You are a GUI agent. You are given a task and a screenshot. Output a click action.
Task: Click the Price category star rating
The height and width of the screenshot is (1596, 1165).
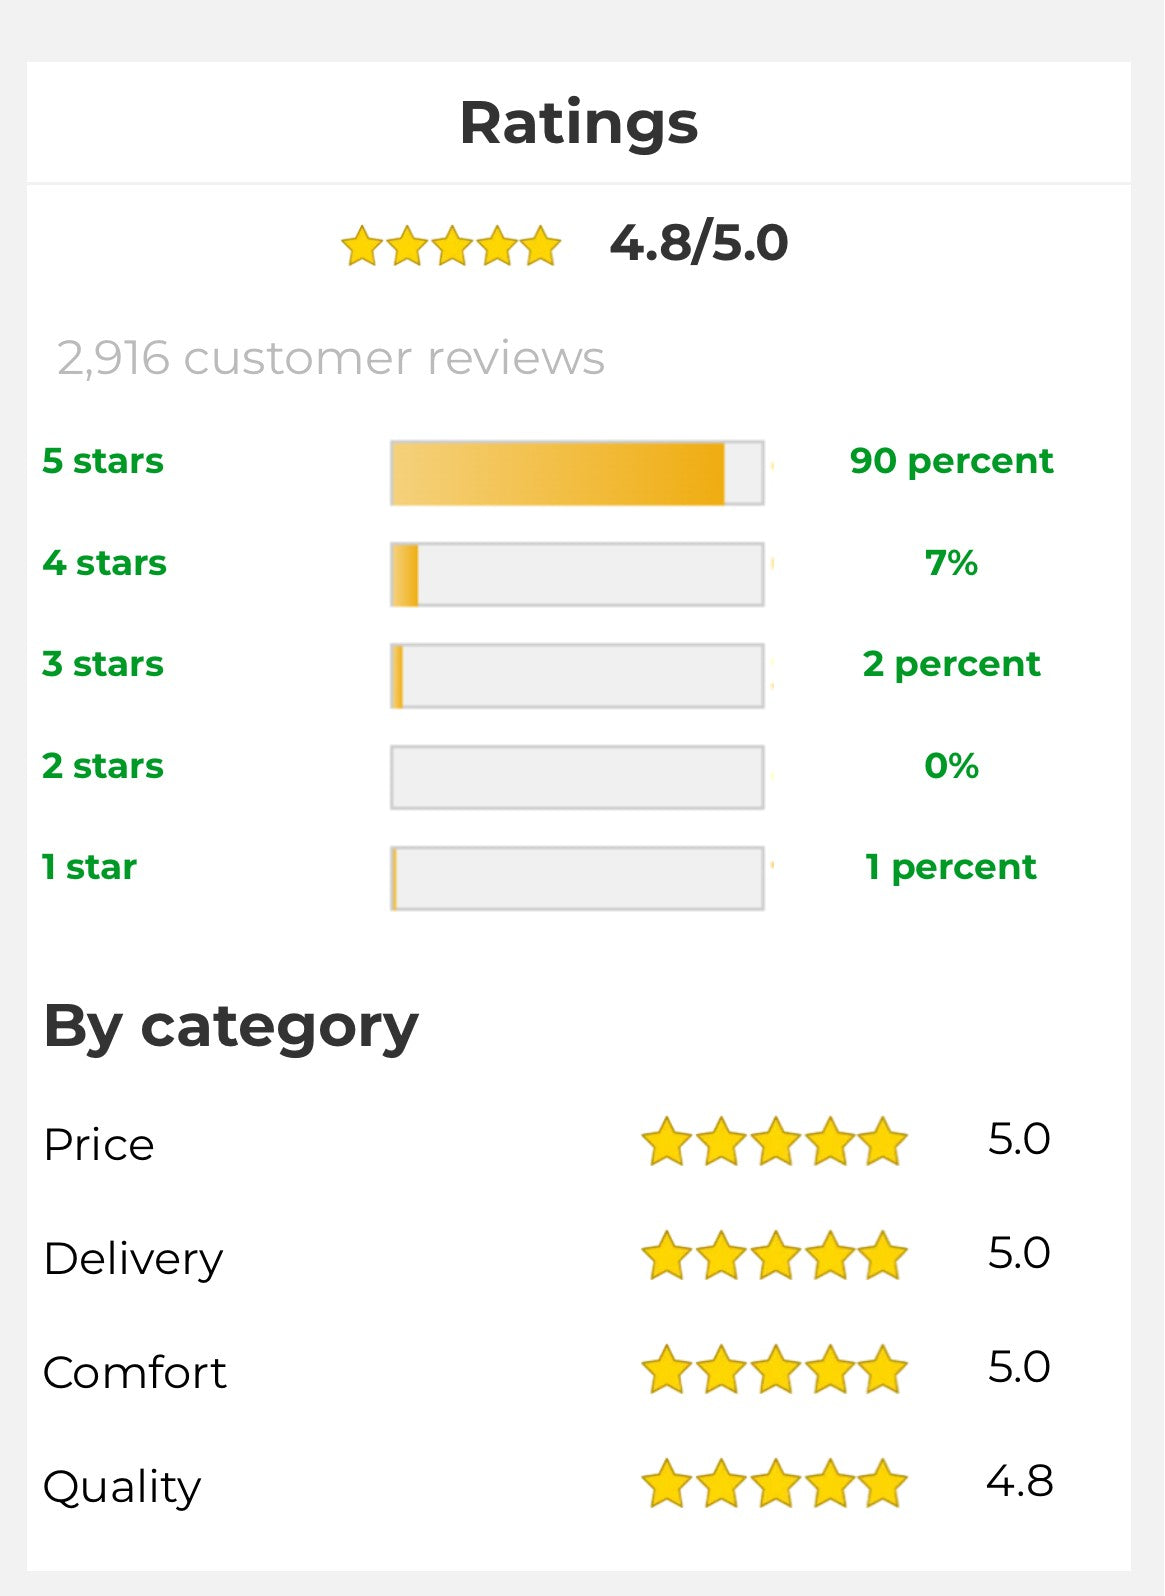point(773,1142)
